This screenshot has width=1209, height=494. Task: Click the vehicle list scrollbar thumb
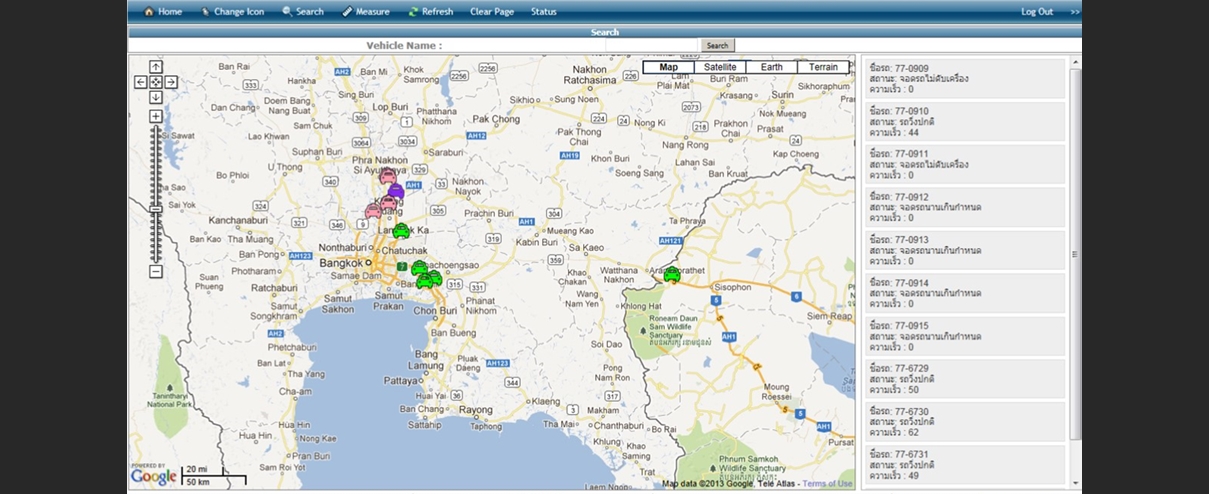[1076, 254]
